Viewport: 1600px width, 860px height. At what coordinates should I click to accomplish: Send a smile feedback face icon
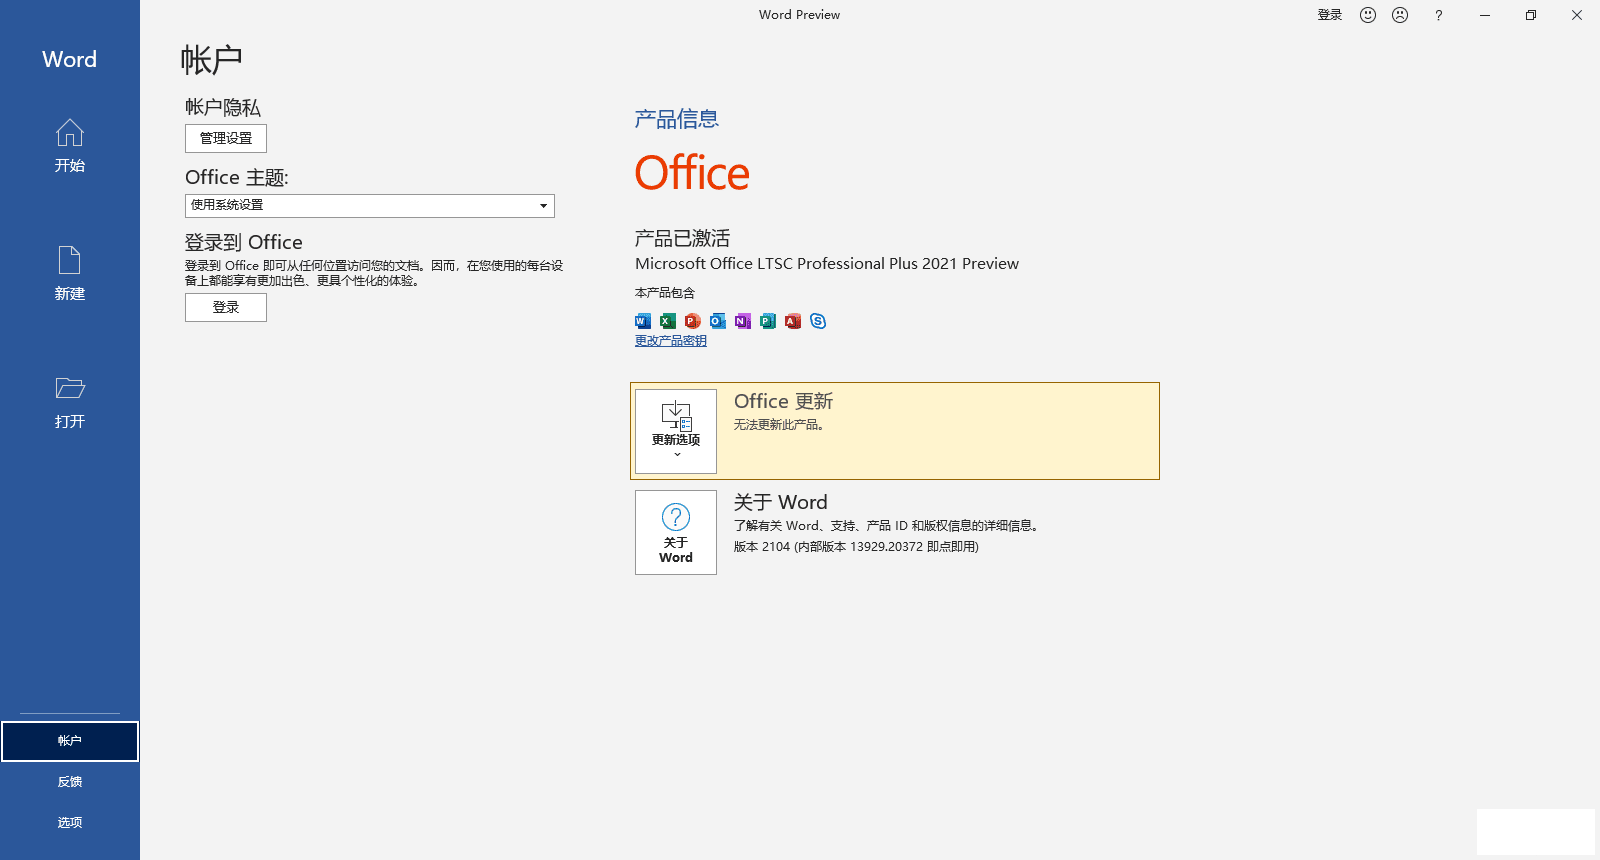tap(1368, 15)
